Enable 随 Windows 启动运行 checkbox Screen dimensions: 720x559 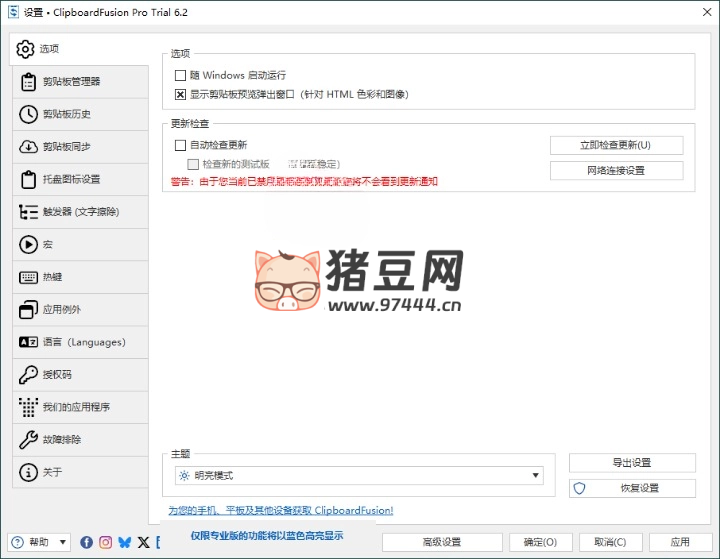[x=180, y=75]
